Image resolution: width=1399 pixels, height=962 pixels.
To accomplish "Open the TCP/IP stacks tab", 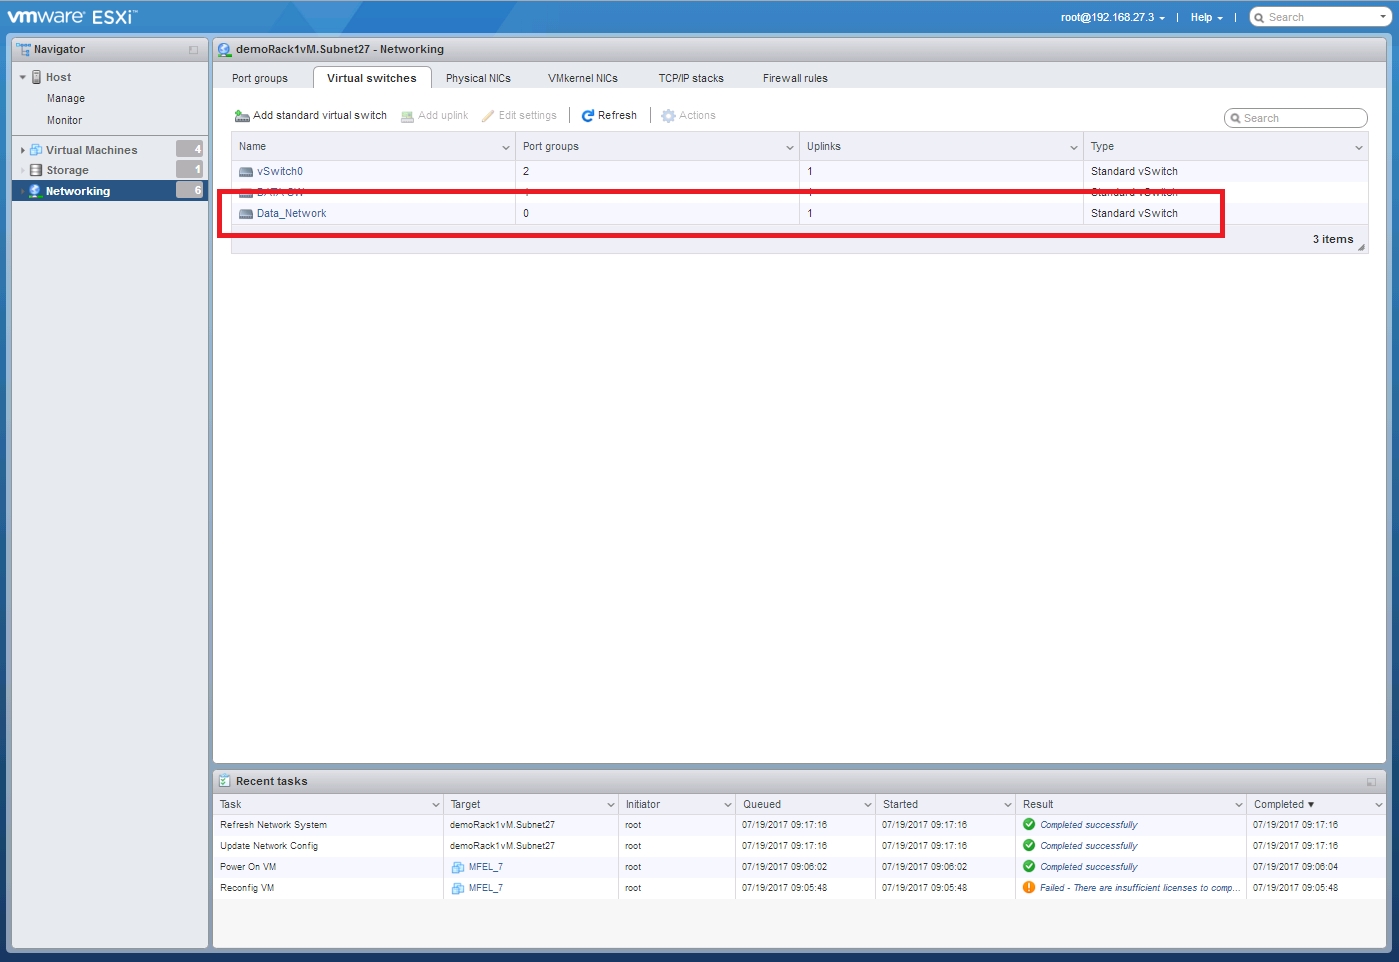I will [691, 78].
